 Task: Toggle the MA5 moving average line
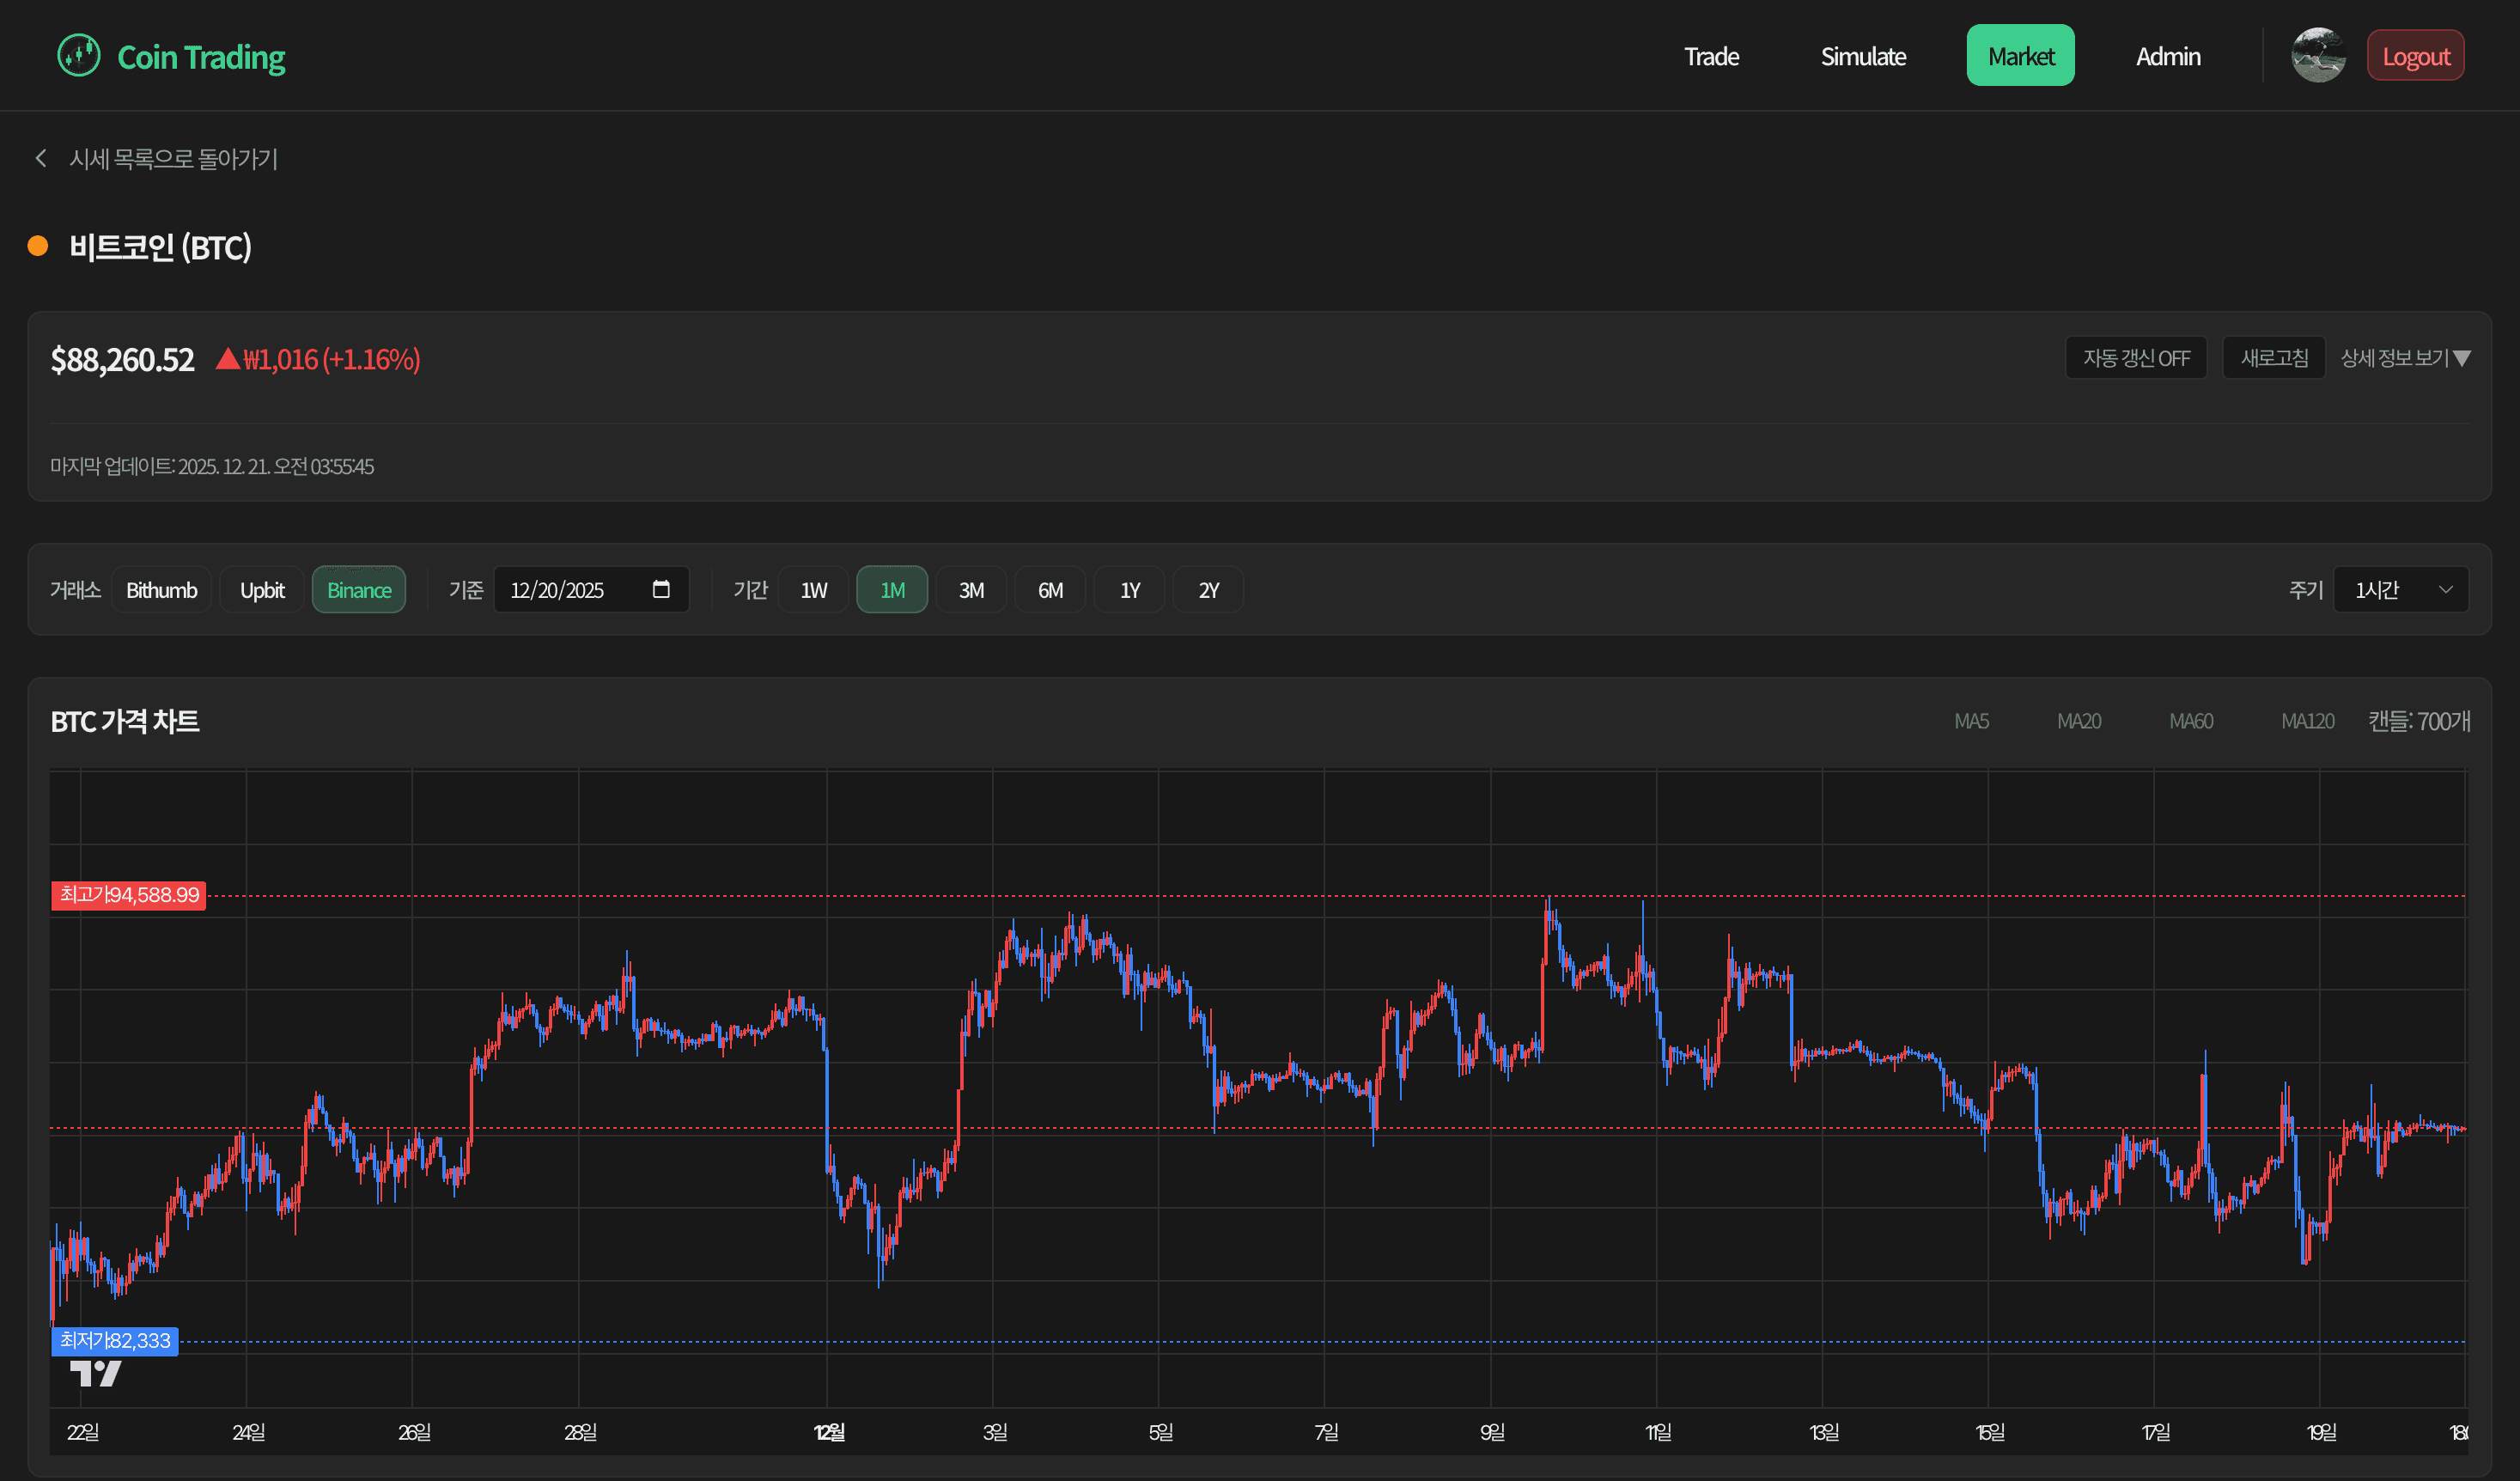coord(1971,721)
